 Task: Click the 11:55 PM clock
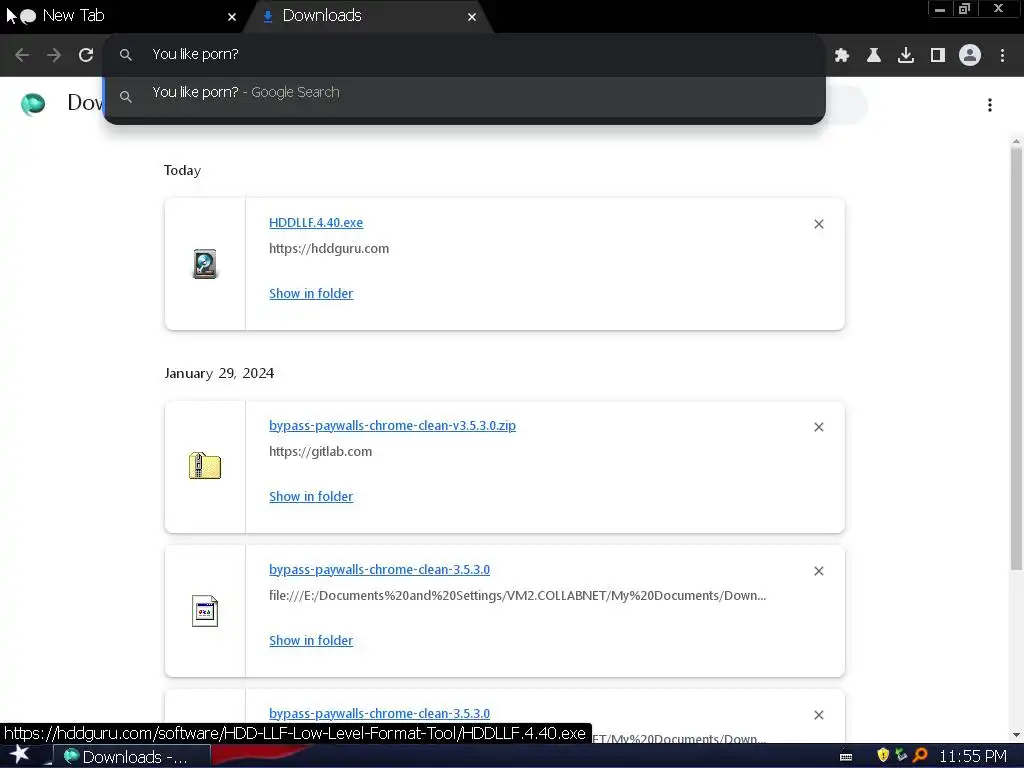tap(972, 756)
